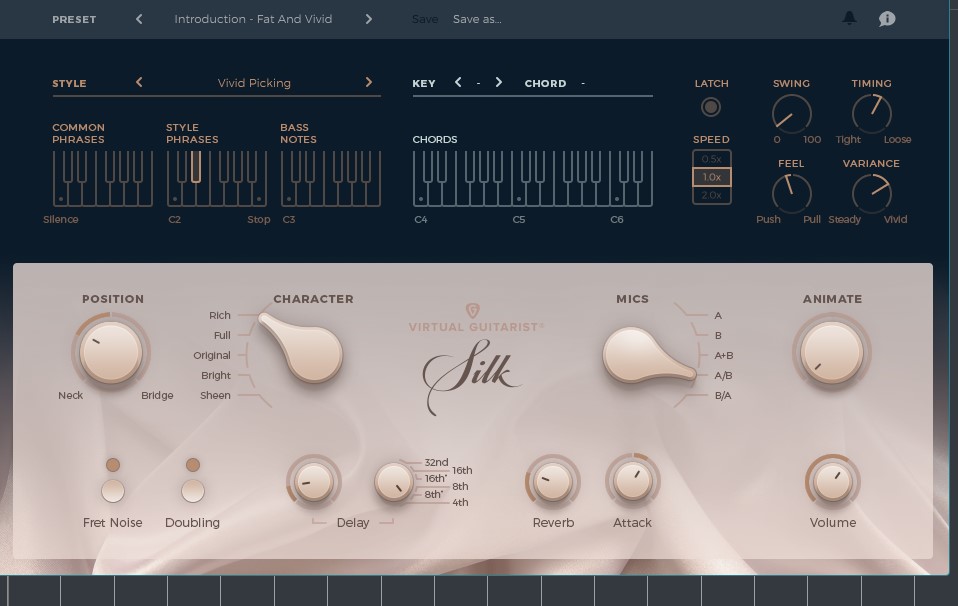Image resolution: width=958 pixels, height=606 pixels.
Task: Select previous style arrow
Action: (x=139, y=83)
